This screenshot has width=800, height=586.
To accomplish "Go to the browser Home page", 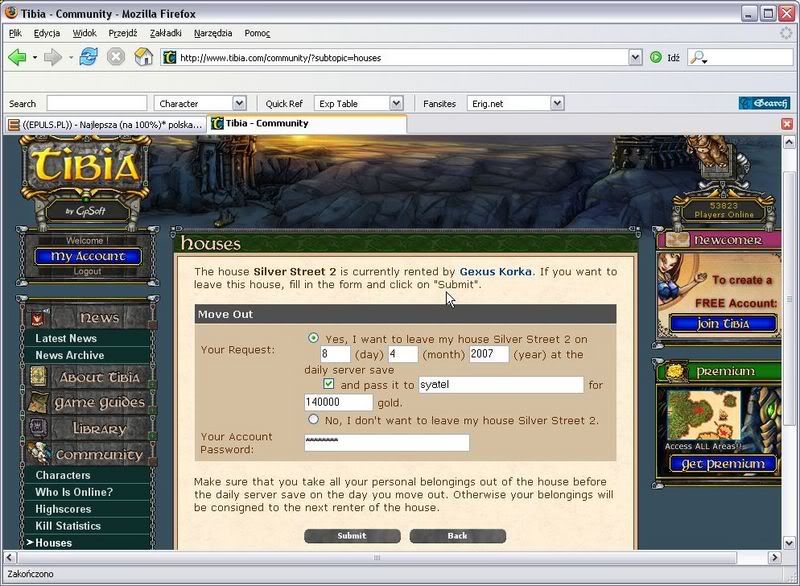I will 143,57.
